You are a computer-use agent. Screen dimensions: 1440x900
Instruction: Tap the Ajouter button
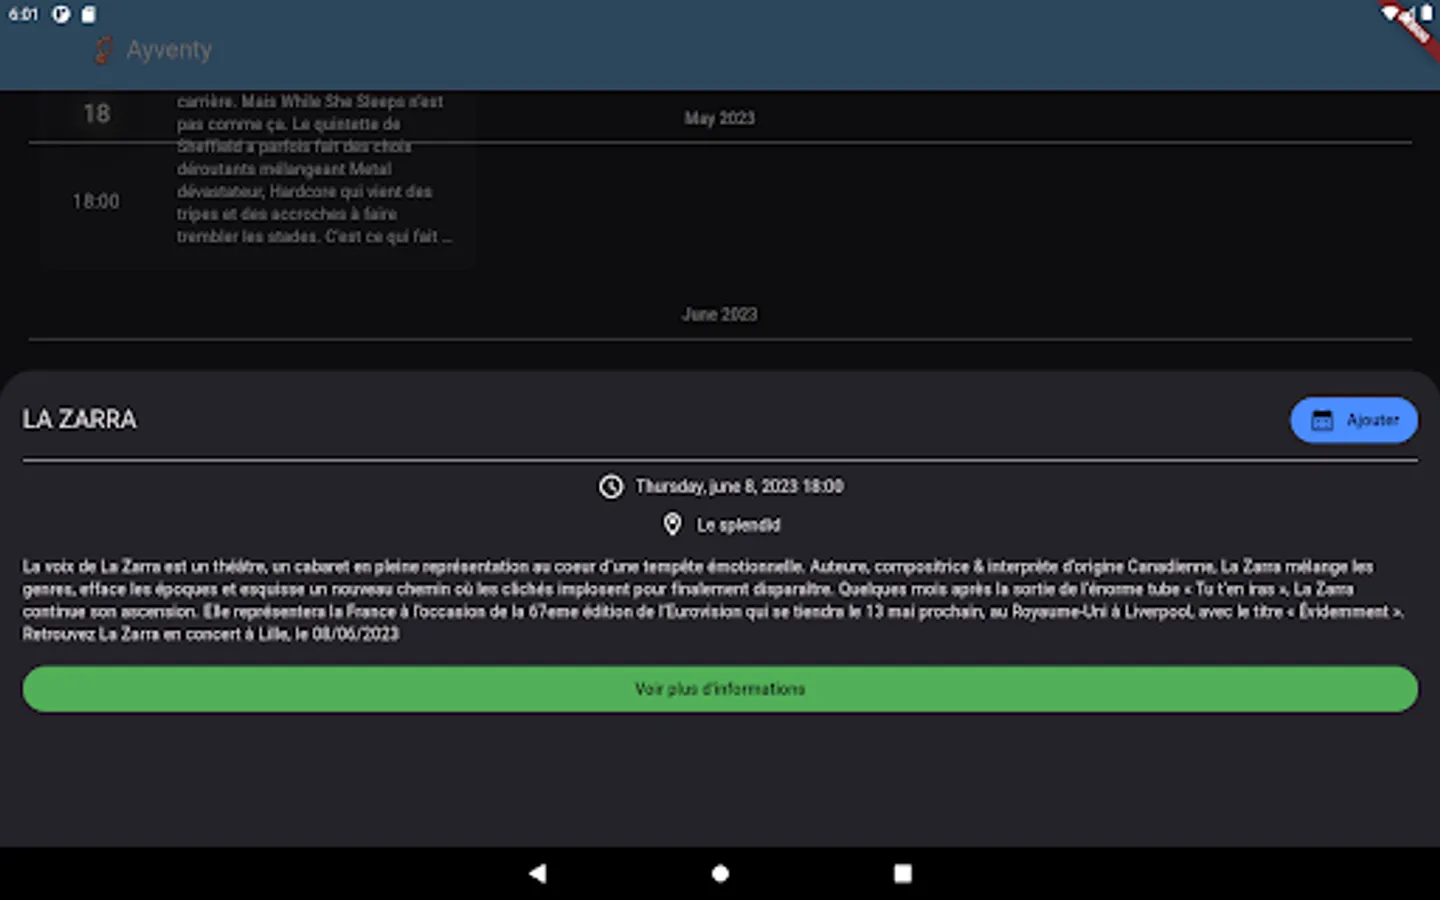(x=1354, y=420)
